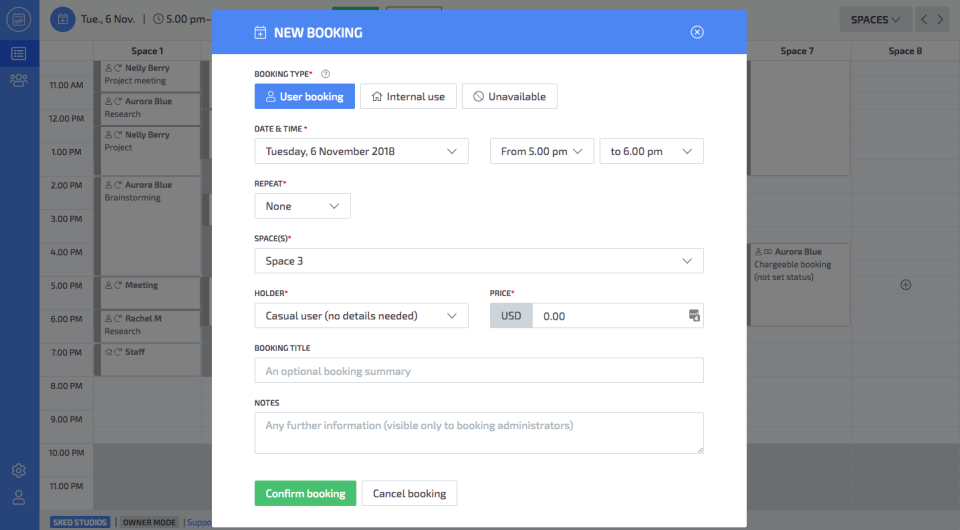The height and width of the screenshot is (530, 960).
Task: Click the SKED STUDIOS label in footer
Action: (x=80, y=522)
